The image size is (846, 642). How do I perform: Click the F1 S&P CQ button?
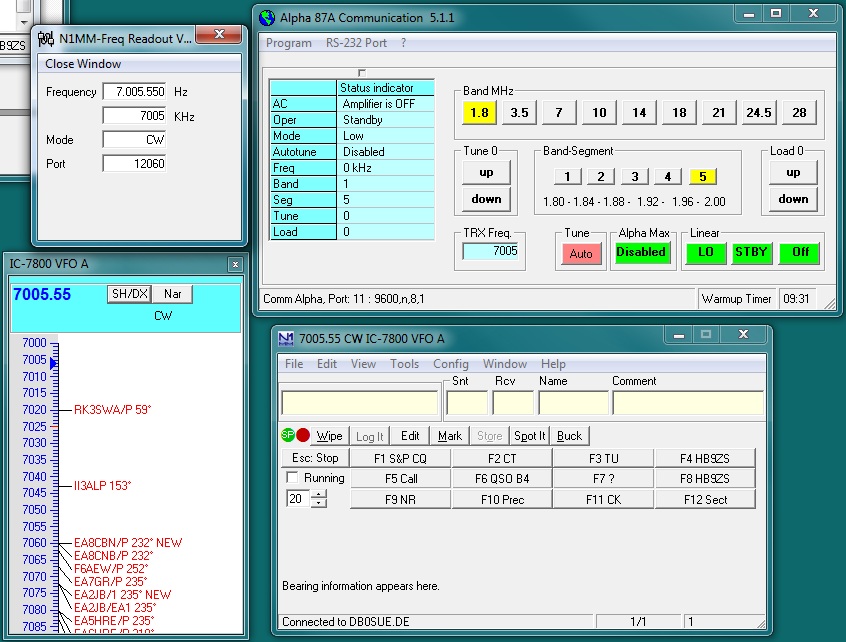[400, 459]
